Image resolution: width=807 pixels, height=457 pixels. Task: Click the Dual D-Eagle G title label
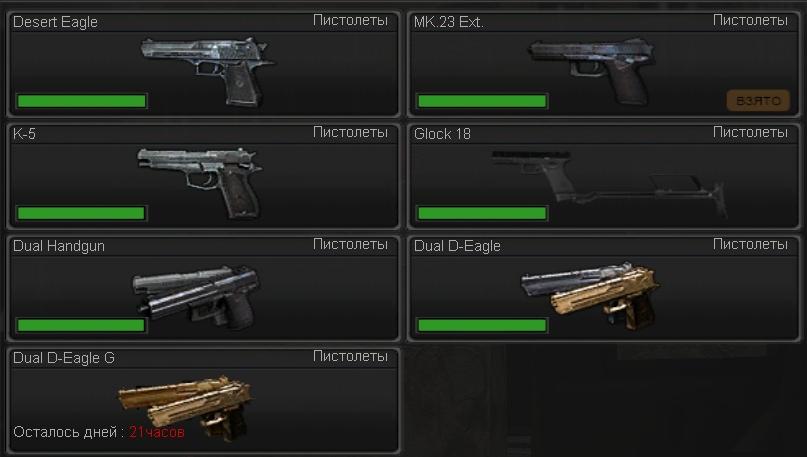64,358
